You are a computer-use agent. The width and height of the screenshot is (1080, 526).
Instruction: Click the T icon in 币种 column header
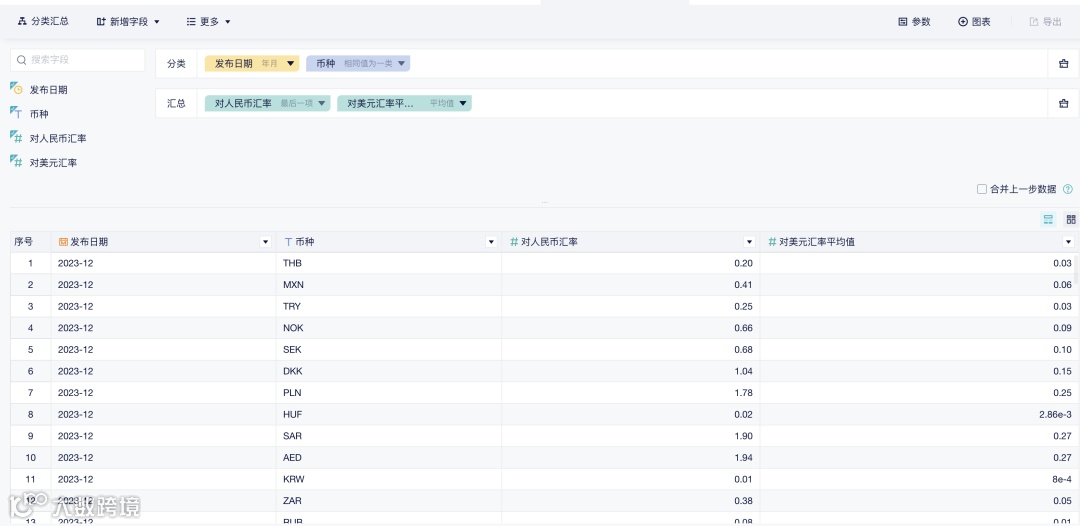288,242
